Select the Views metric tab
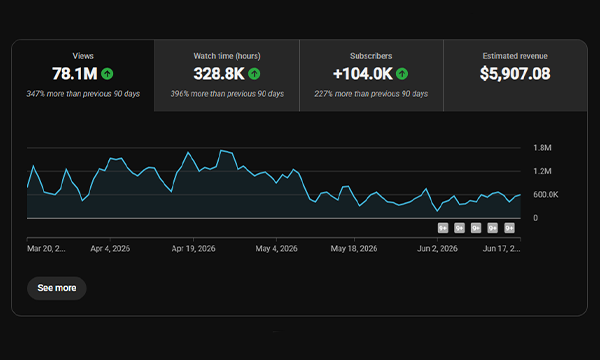 [83, 75]
